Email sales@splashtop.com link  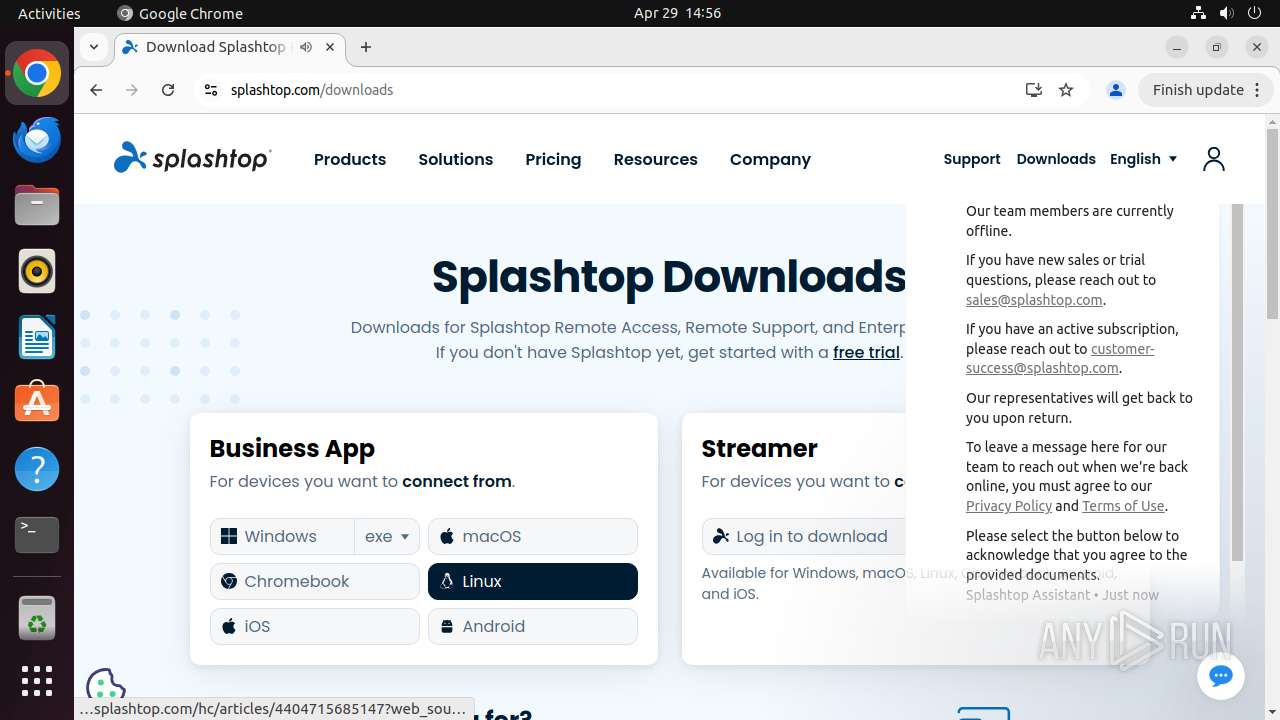(x=1034, y=300)
